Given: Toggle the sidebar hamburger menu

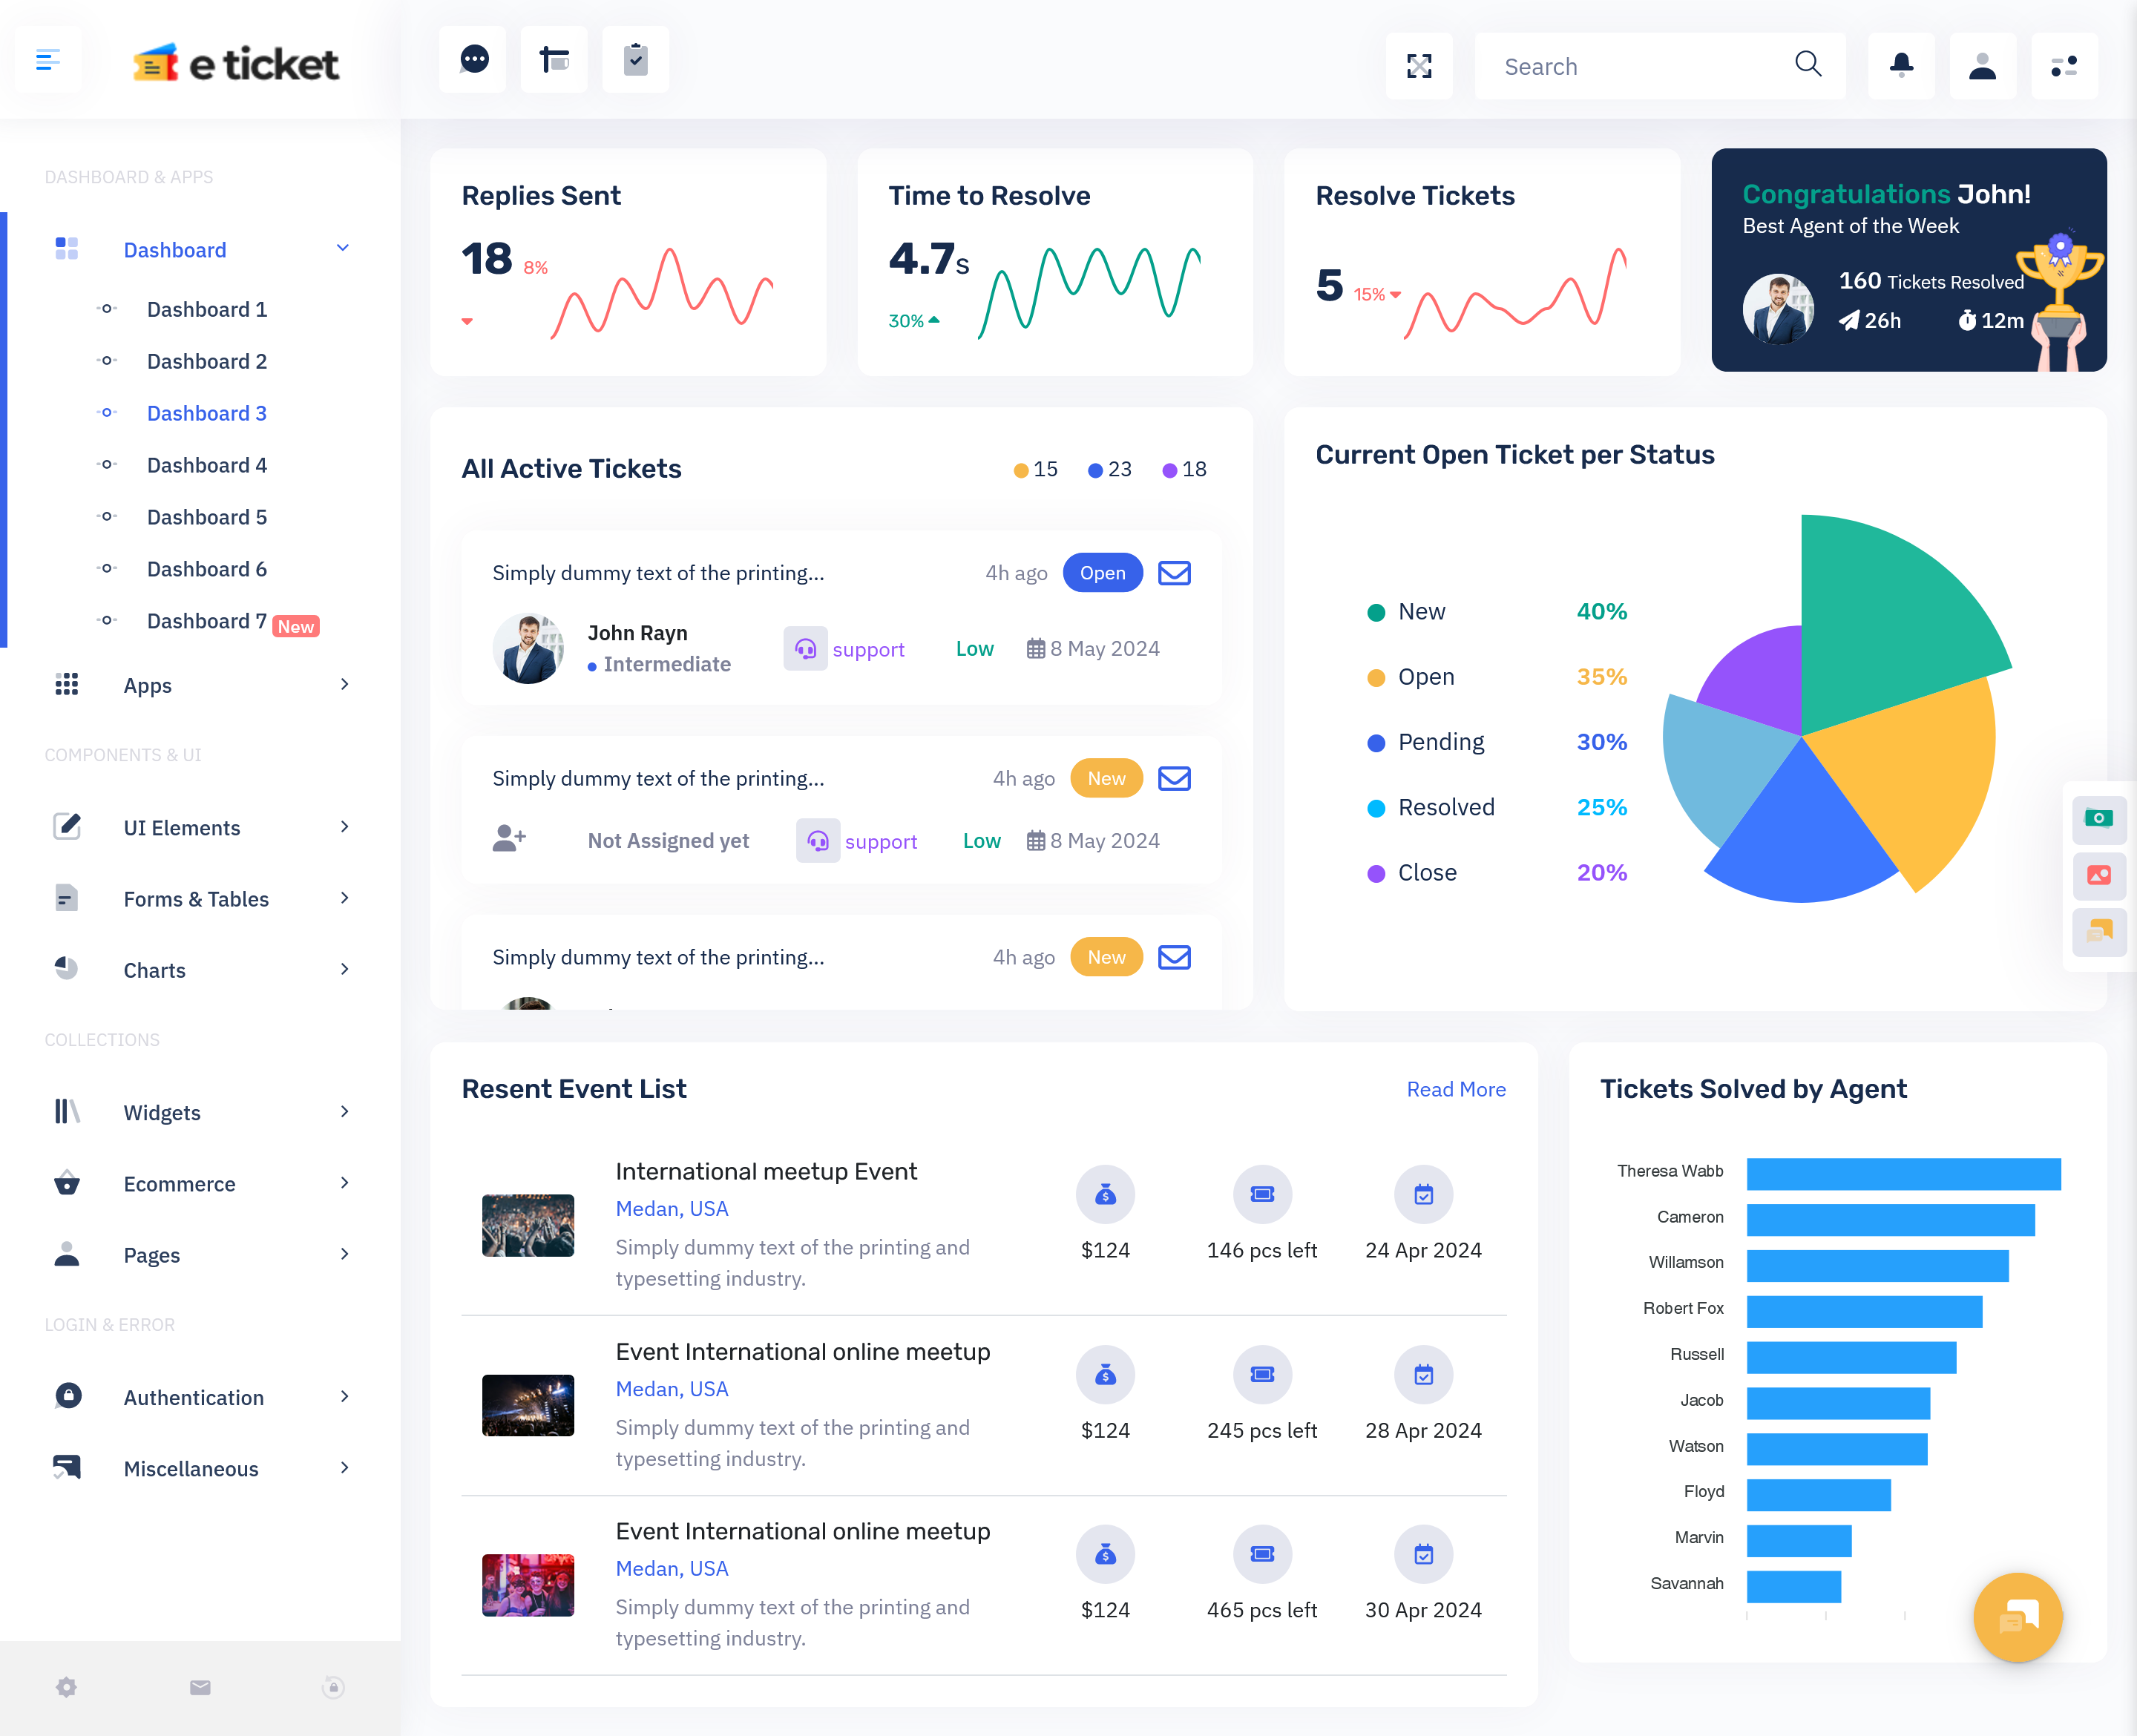Looking at the screenshot, I should coord(48,60).
